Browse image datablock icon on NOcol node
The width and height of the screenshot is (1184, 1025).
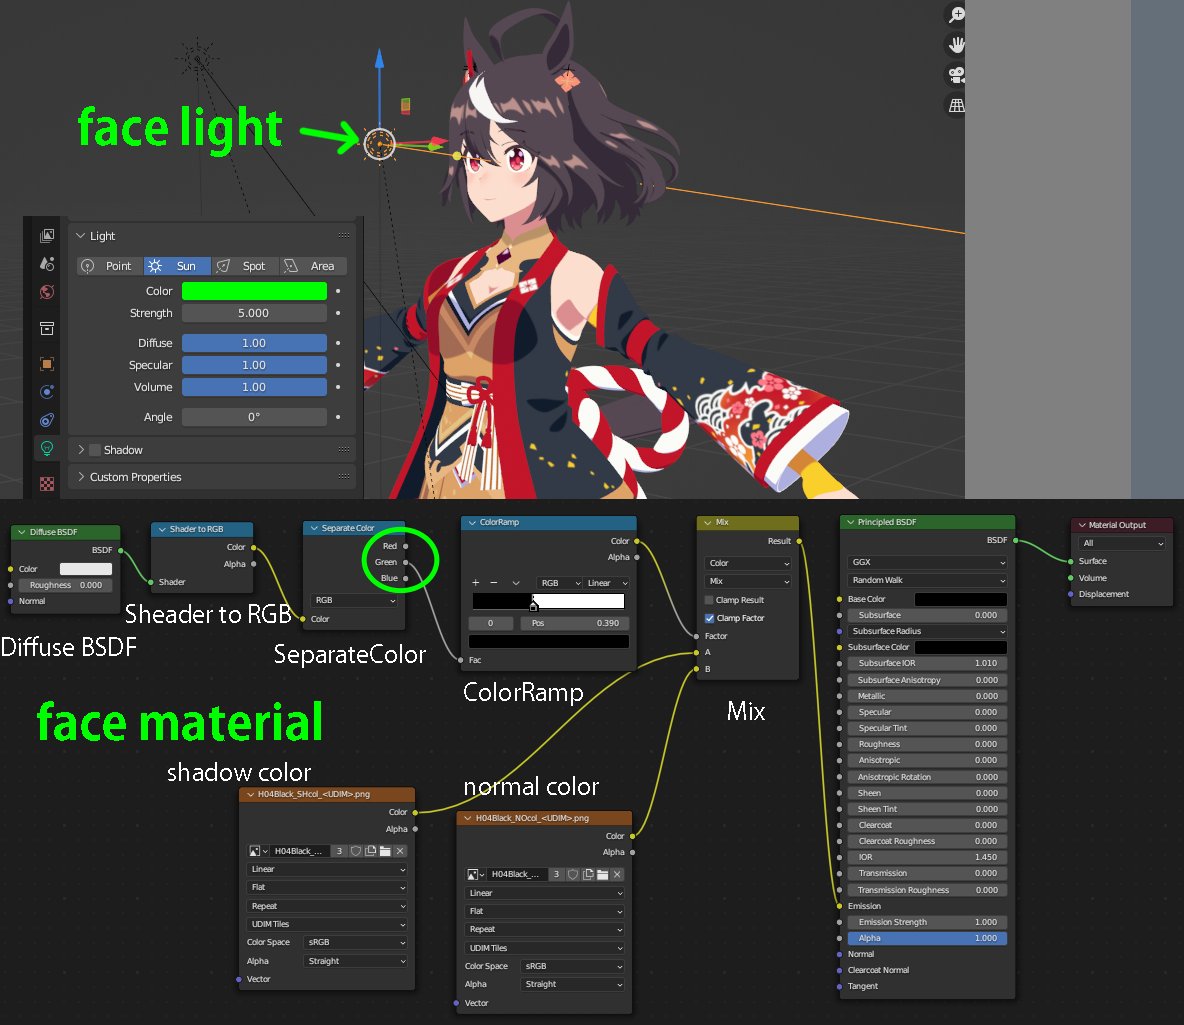tap(476, 875)
